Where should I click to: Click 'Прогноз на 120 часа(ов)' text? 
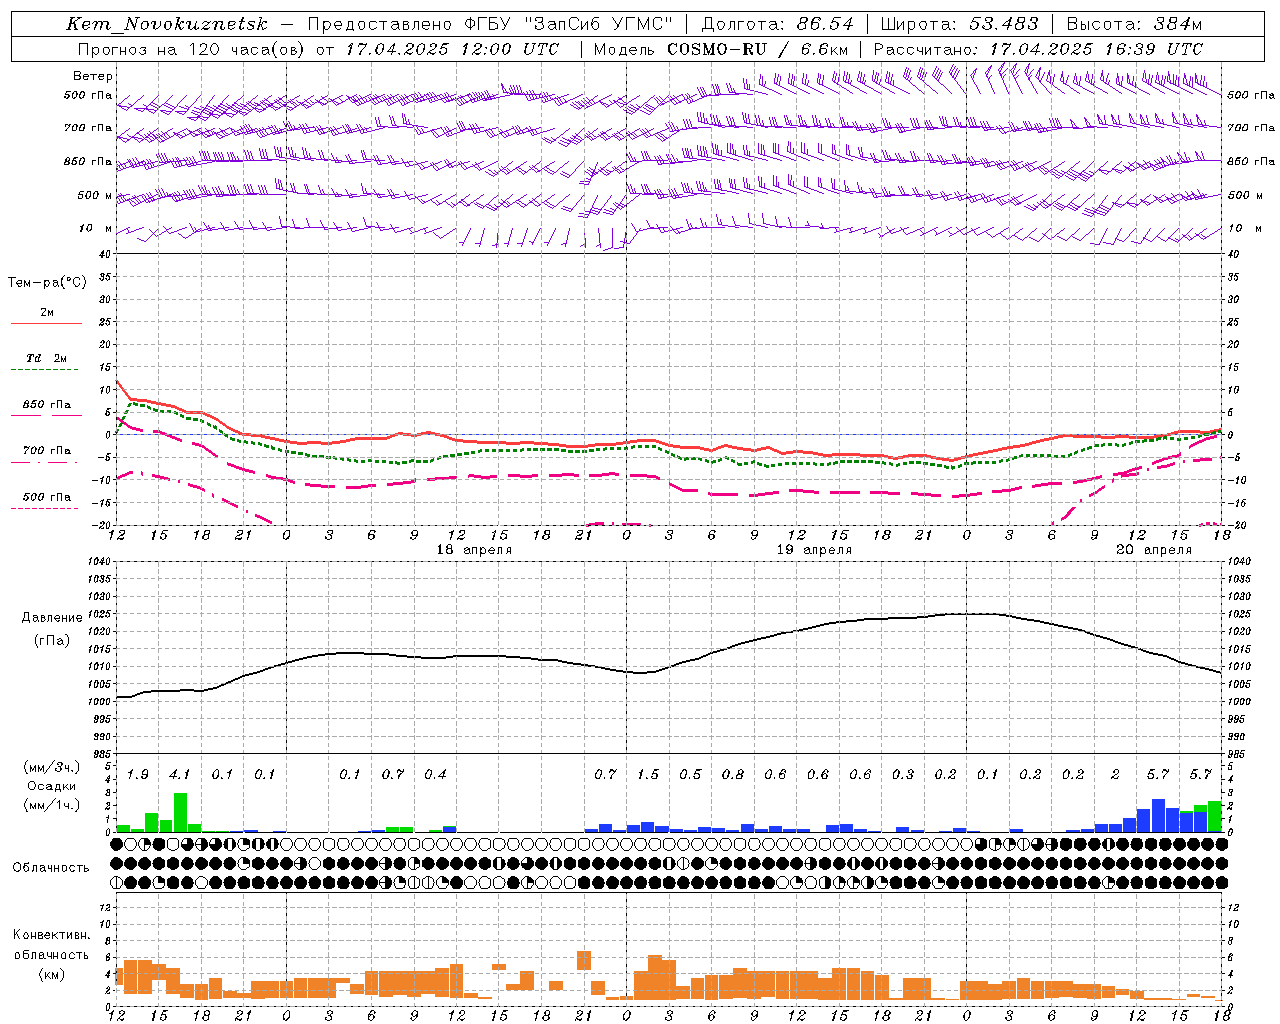[x=192, y=49]
